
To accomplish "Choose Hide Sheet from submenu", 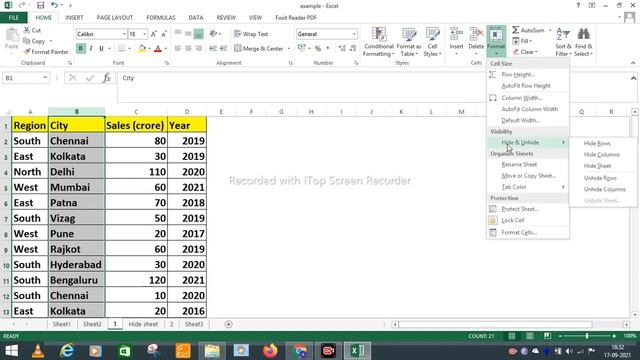I will pyautogui.click(x=602, y=166).
